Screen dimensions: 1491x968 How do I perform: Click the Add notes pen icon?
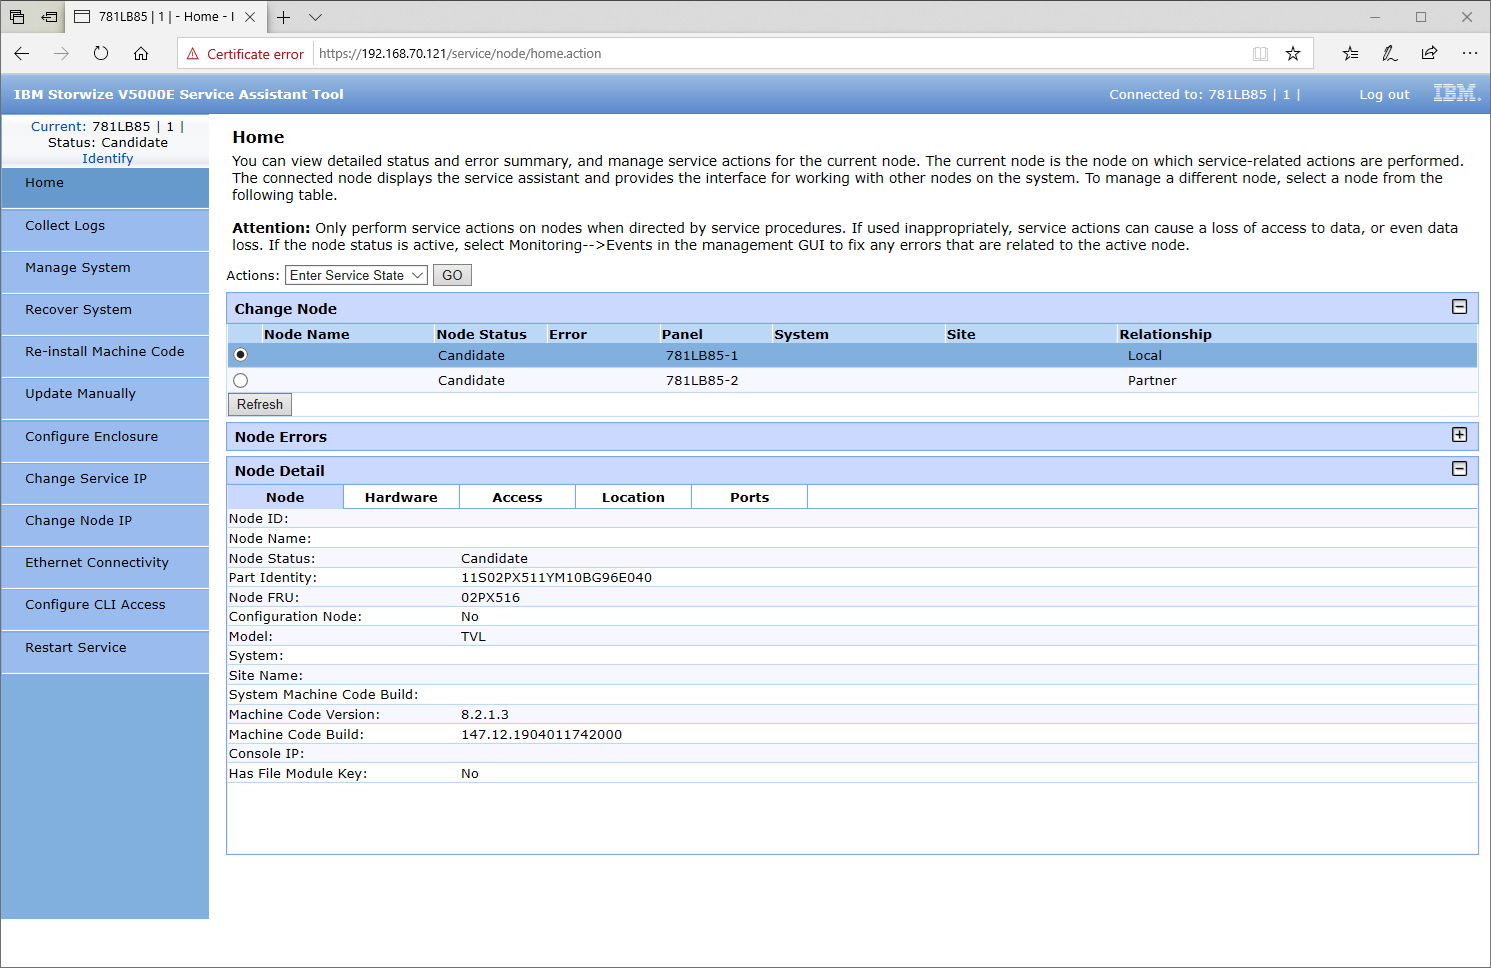(x=1390, y=54)
